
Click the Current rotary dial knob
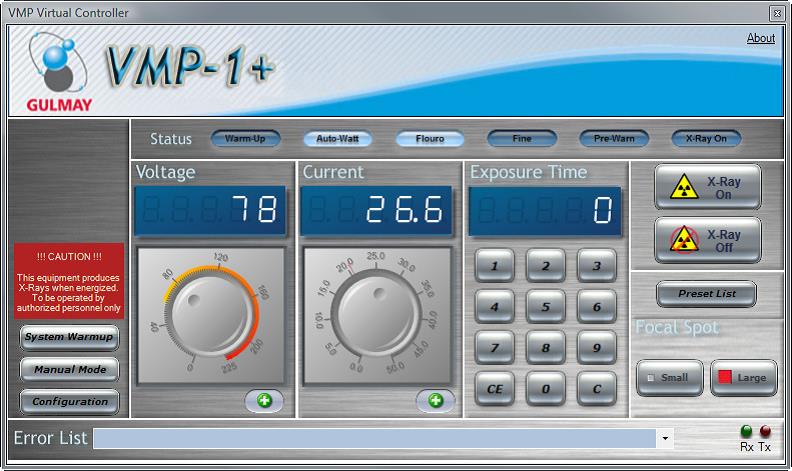click(377, 315)
